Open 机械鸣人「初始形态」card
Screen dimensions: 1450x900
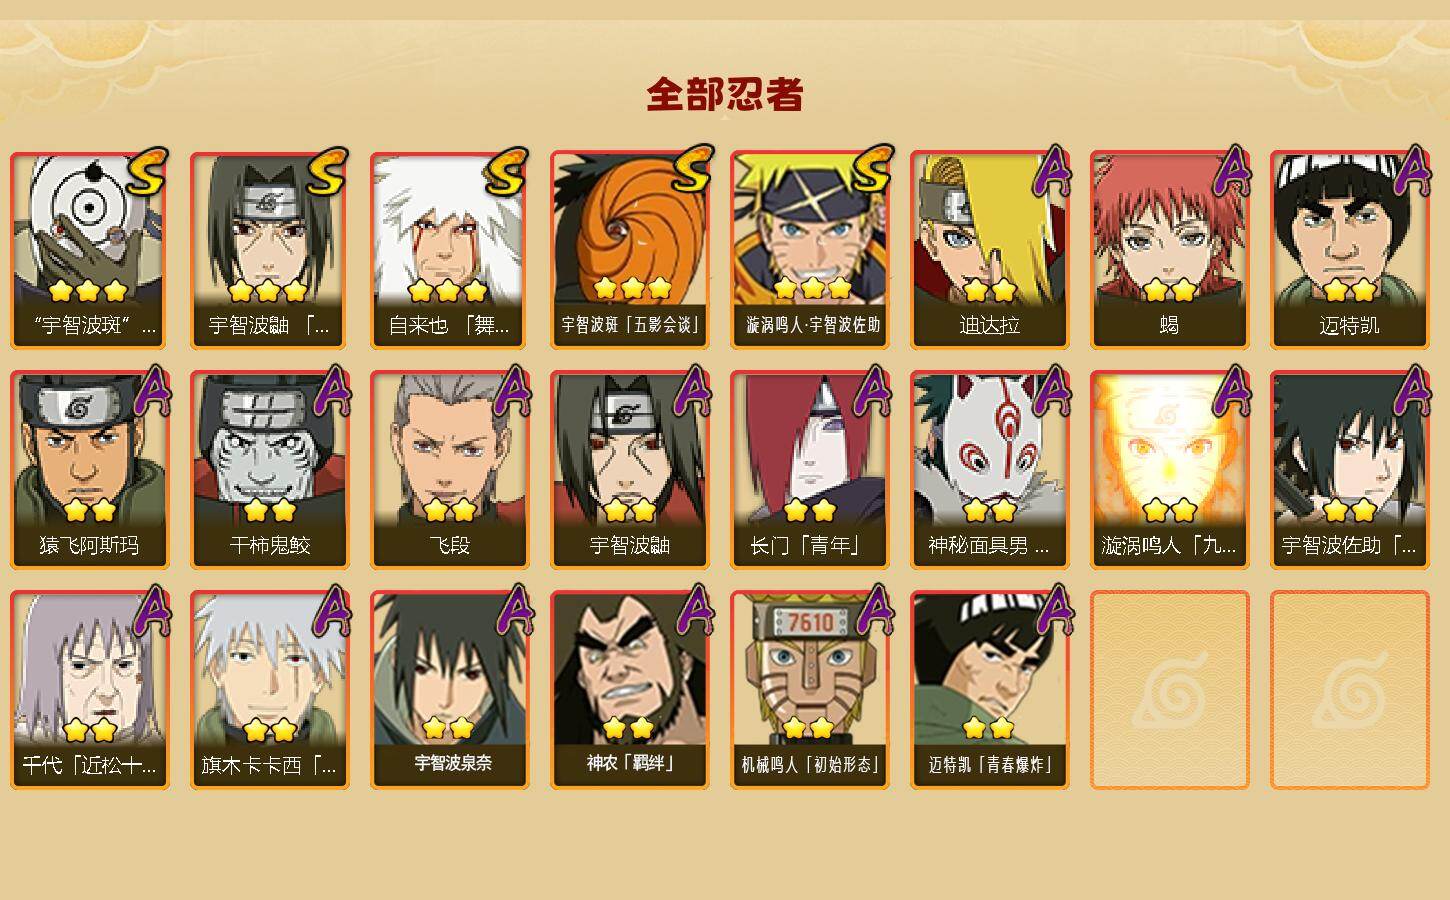point(809,690)
